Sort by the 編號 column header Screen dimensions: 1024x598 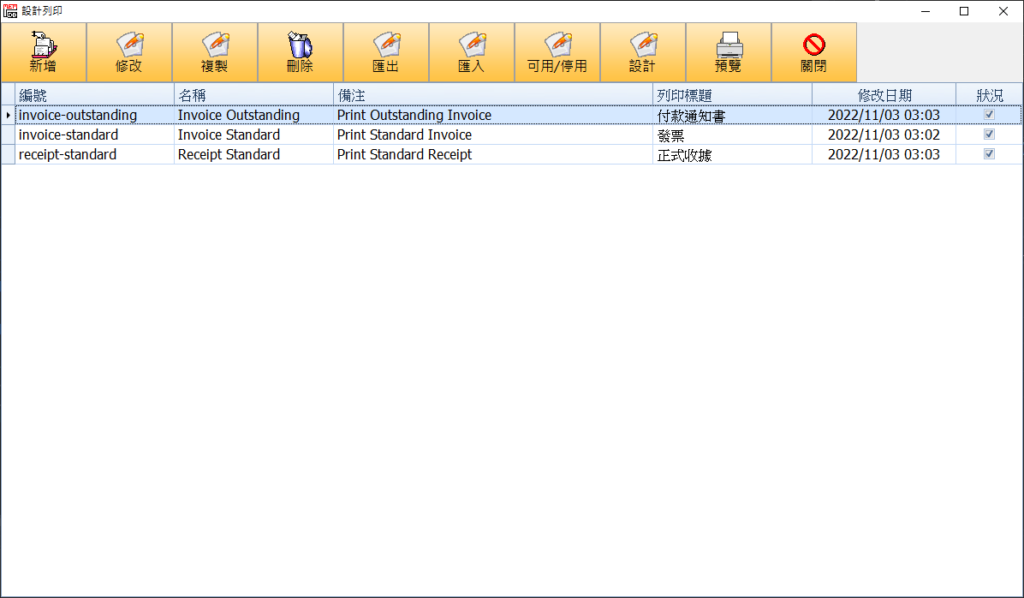[x=95, y=95]
